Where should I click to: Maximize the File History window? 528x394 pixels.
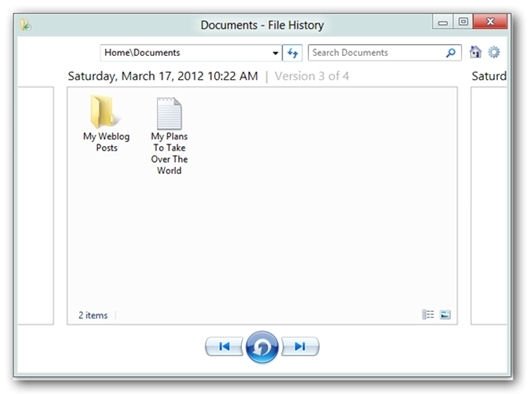463,22
